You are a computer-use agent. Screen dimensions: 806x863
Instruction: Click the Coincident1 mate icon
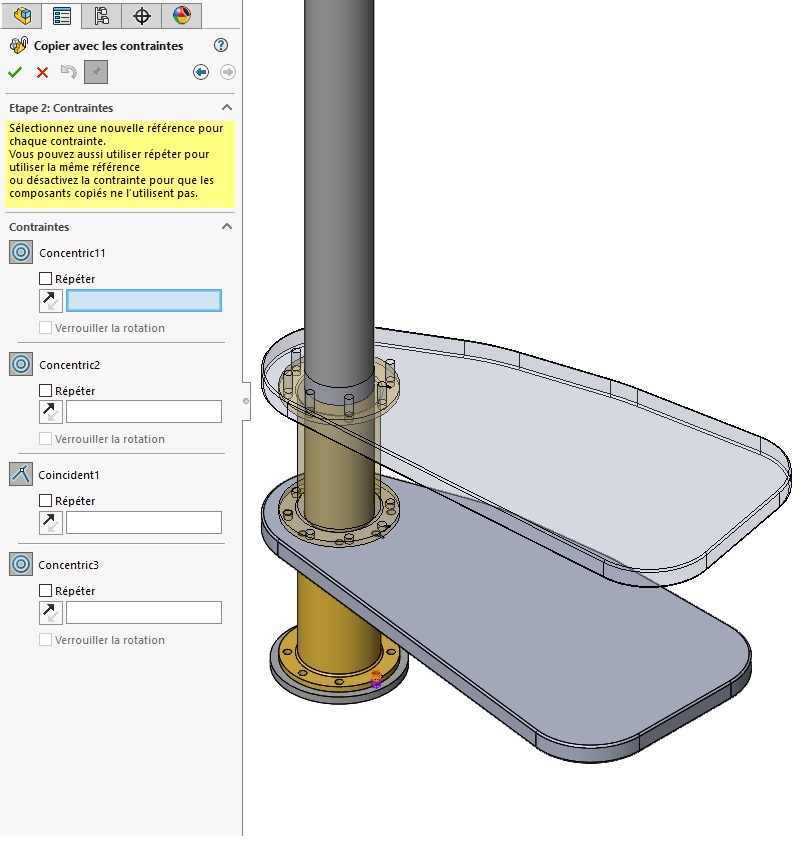(21, 474)
